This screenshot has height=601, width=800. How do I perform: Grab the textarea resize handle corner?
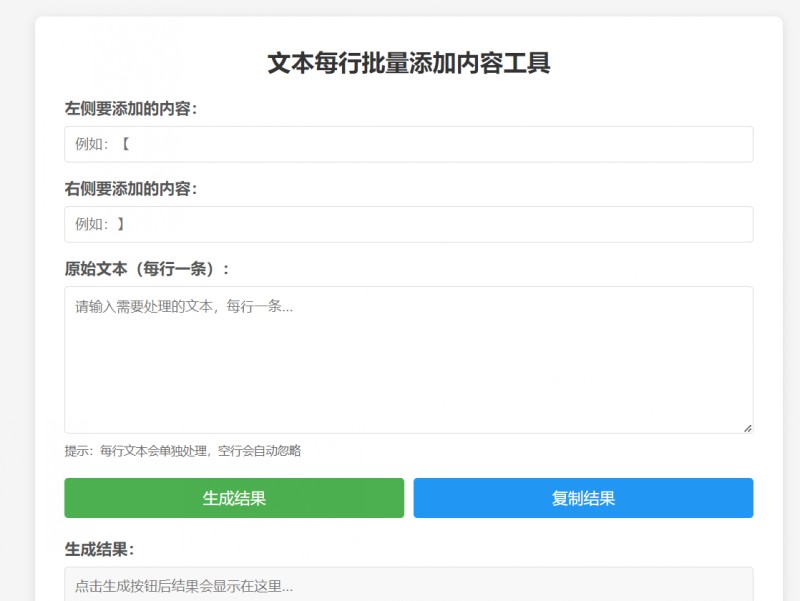[746, 427]
